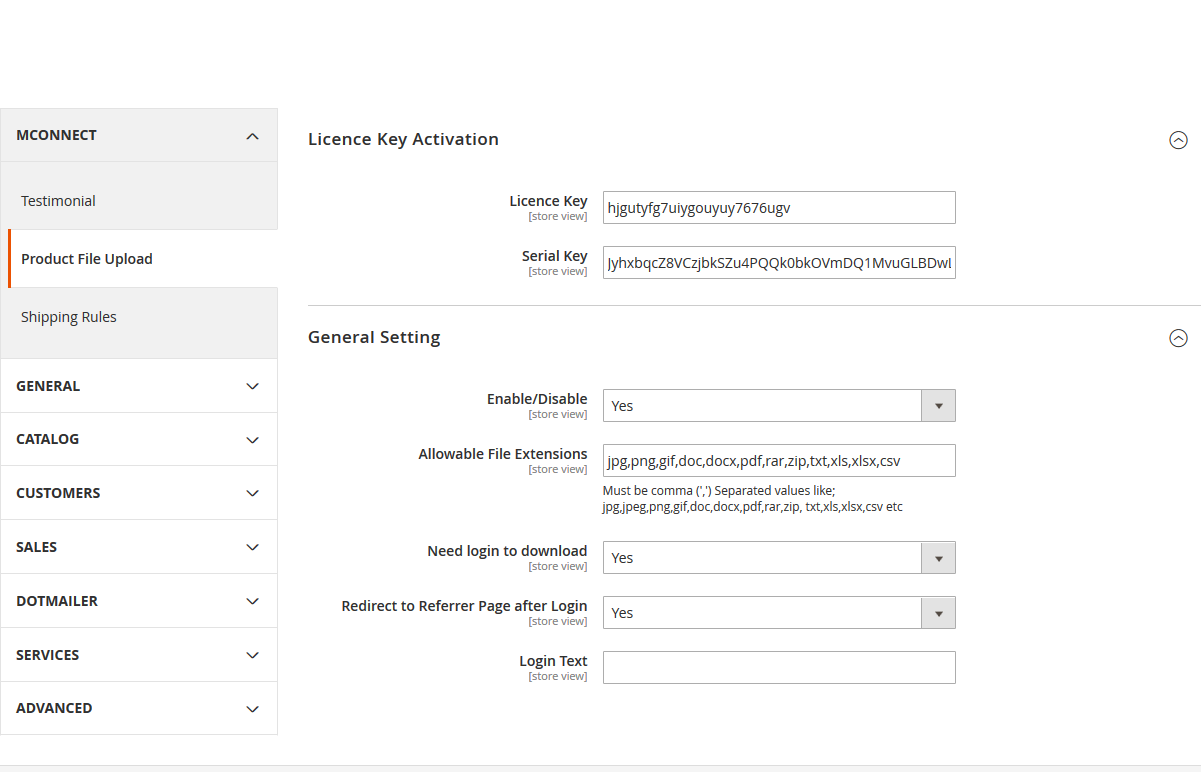Open the Enable/Disable dropdown
This screenshot has height=772, width=1201.
tap(778, 406)
